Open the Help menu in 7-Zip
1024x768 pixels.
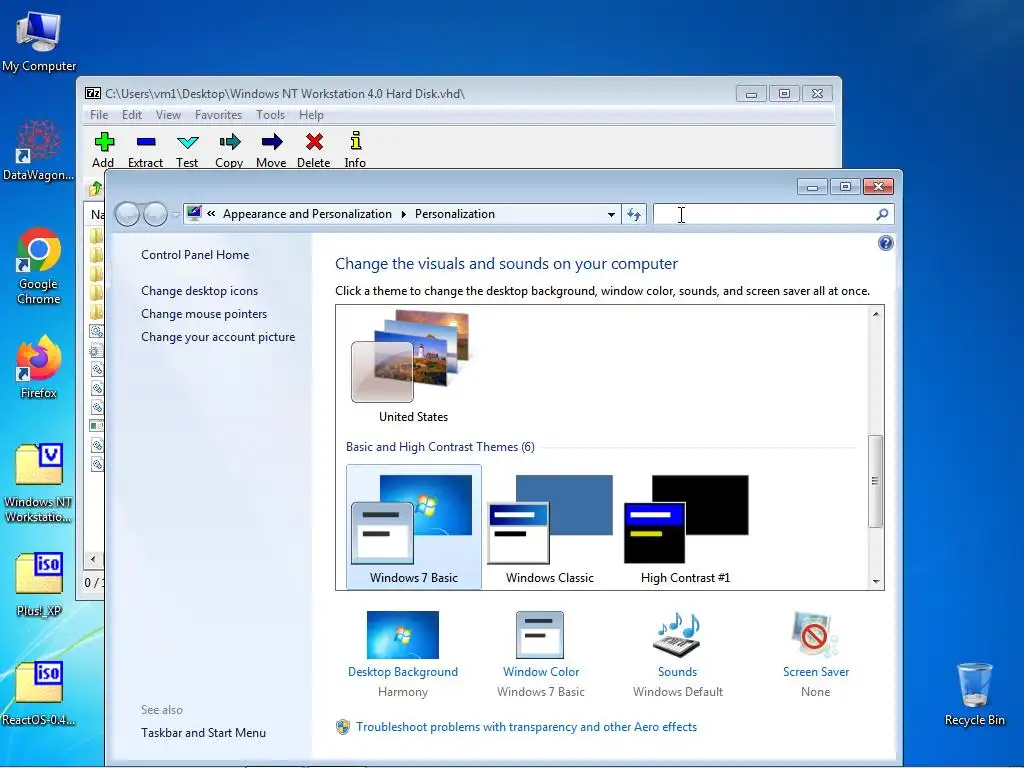tap(311, 115)
